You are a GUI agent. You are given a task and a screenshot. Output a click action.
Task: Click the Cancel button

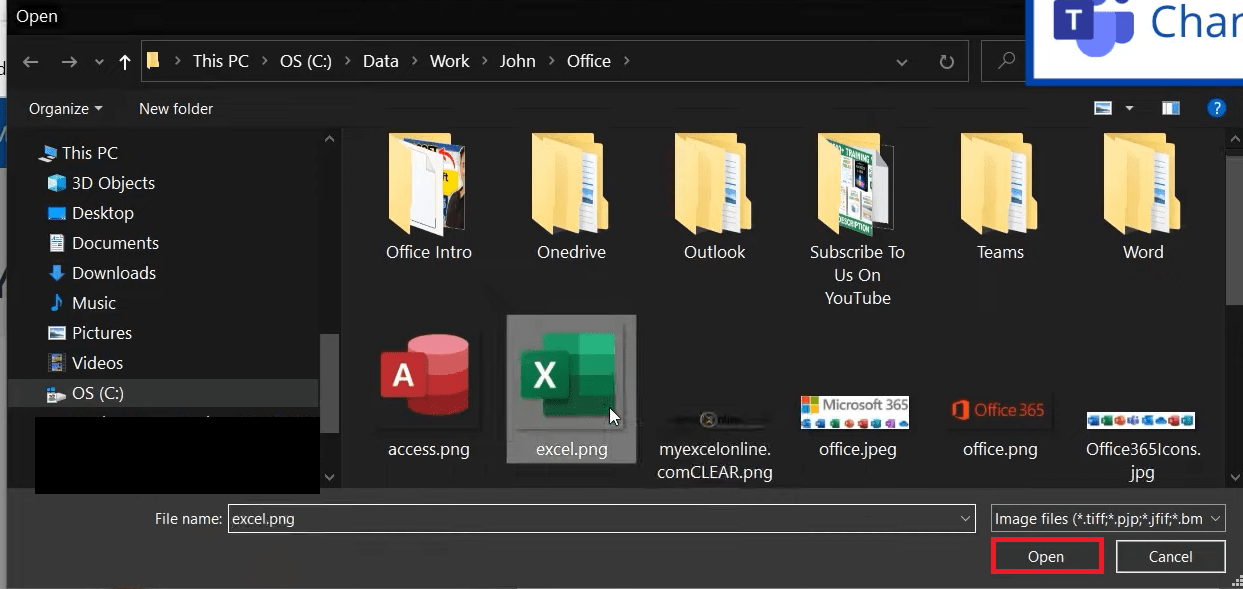coord(1170,556)
